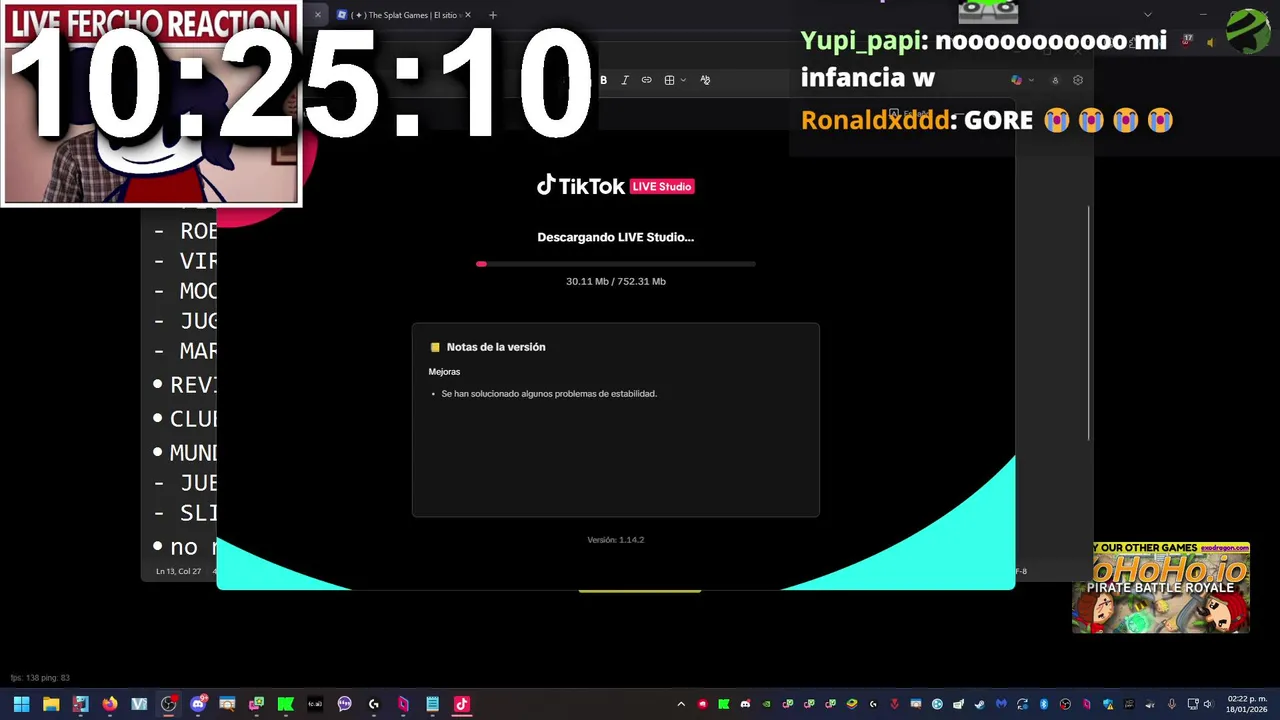1280x720 pixels.
Task: Open the HoHoHo.io pirate game ad
Action: [x=1161, y=588]
